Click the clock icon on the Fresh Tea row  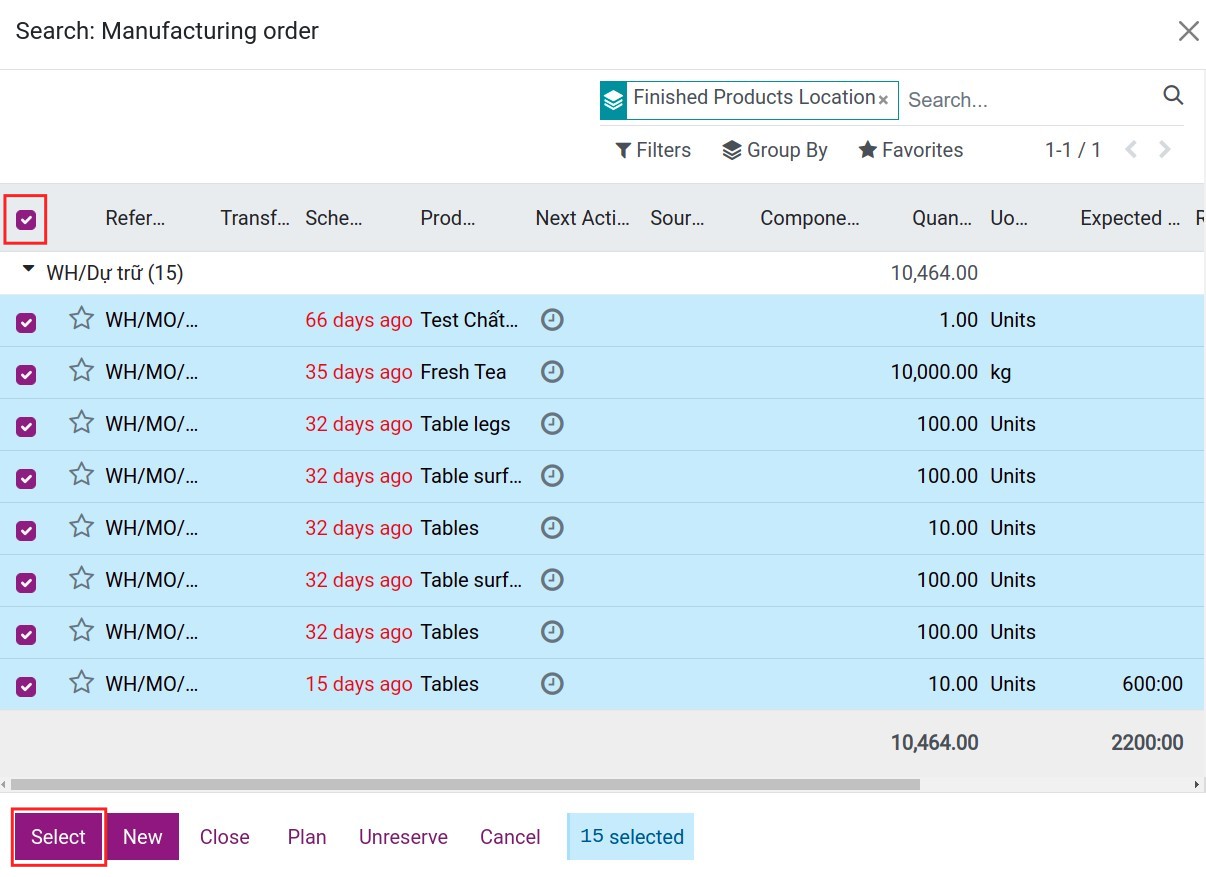552,371
